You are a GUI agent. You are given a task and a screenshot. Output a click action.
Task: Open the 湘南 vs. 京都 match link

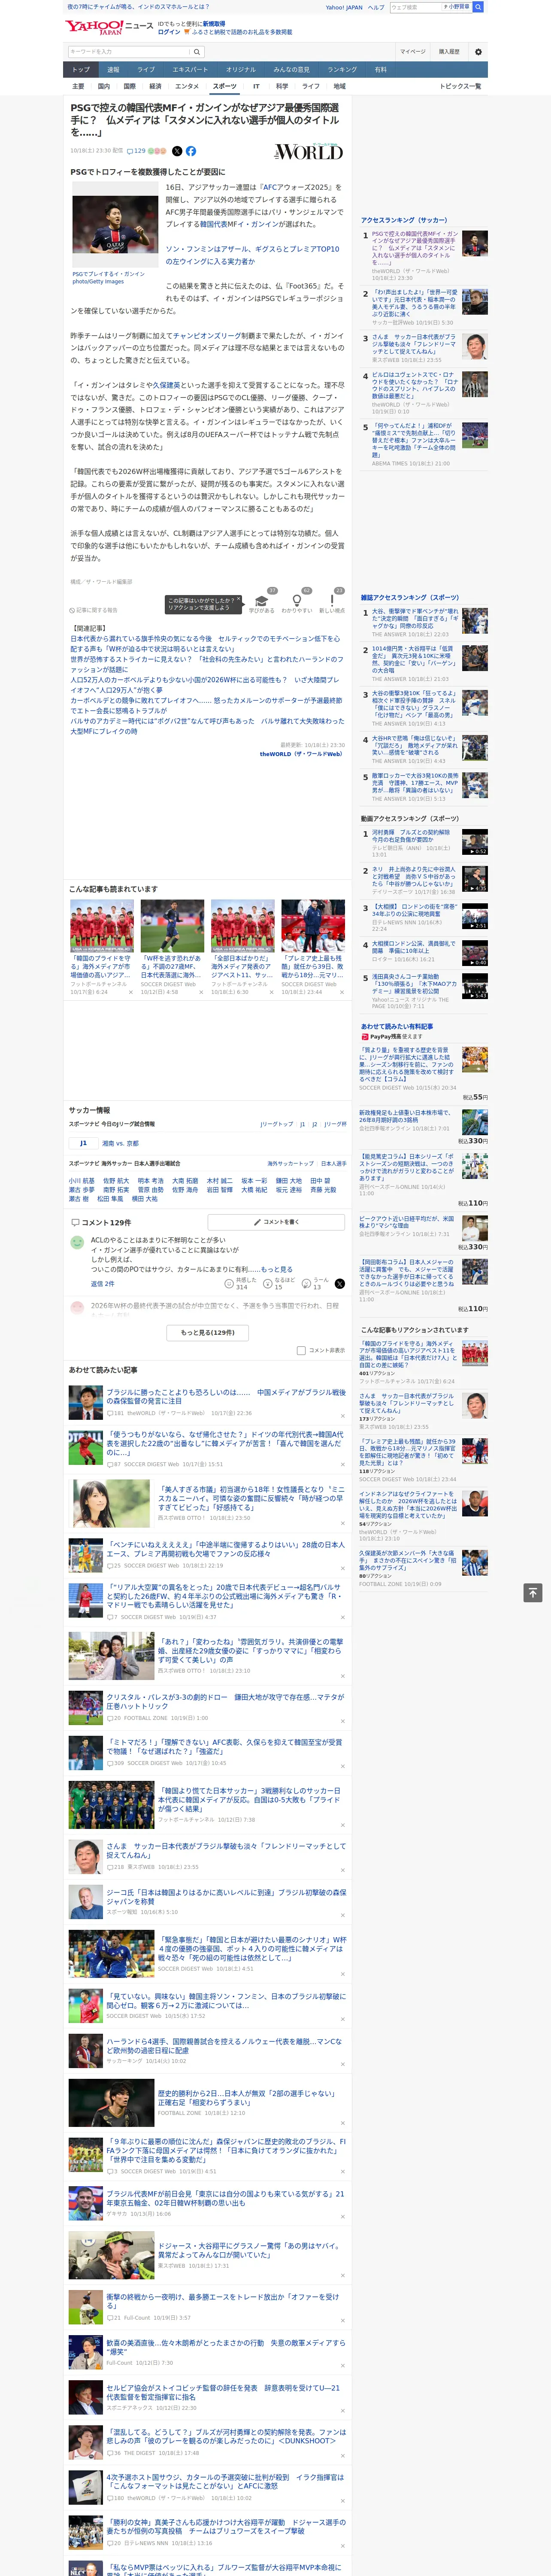click(120, 1143)
